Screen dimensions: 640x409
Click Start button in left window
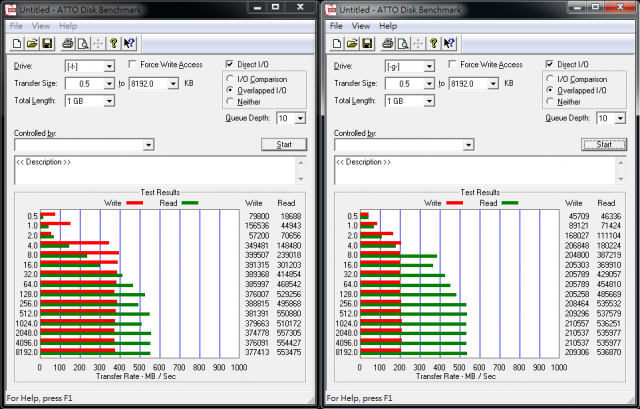click(284, 144)
